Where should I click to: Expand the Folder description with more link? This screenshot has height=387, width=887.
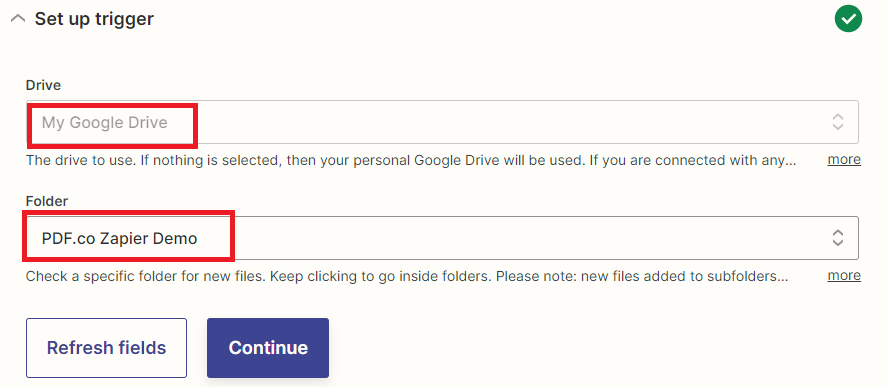844,276
